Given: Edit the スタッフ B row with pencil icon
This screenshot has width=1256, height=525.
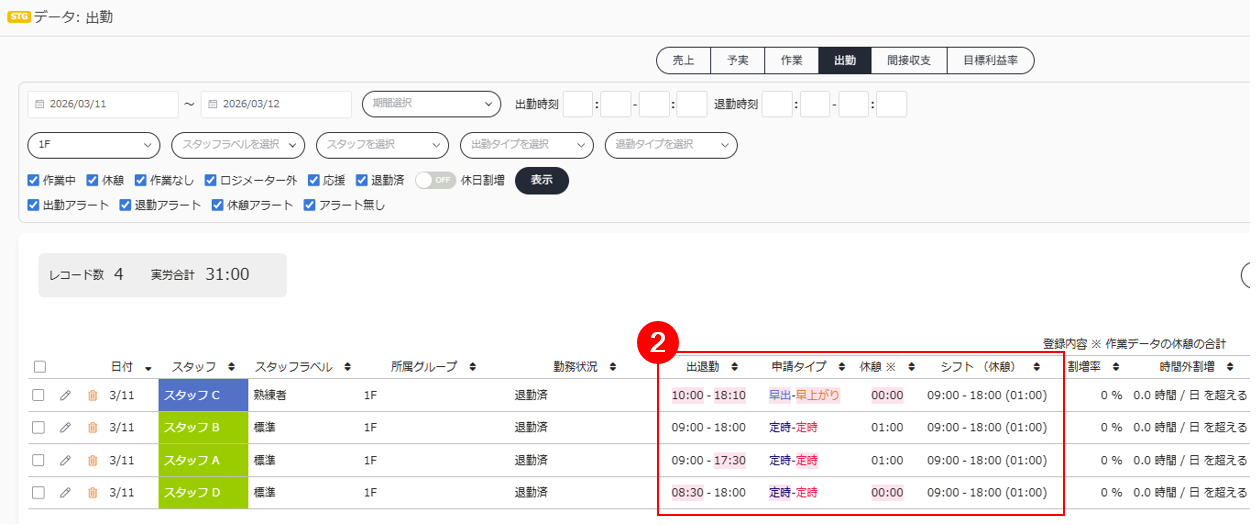Looking at the screenshot, I should click(x=65, y=427).
